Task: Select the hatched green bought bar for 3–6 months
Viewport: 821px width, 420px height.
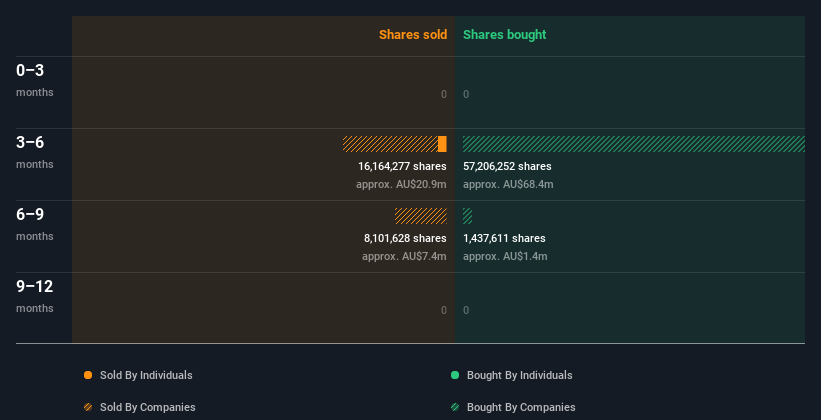Action: click(634, 144)
